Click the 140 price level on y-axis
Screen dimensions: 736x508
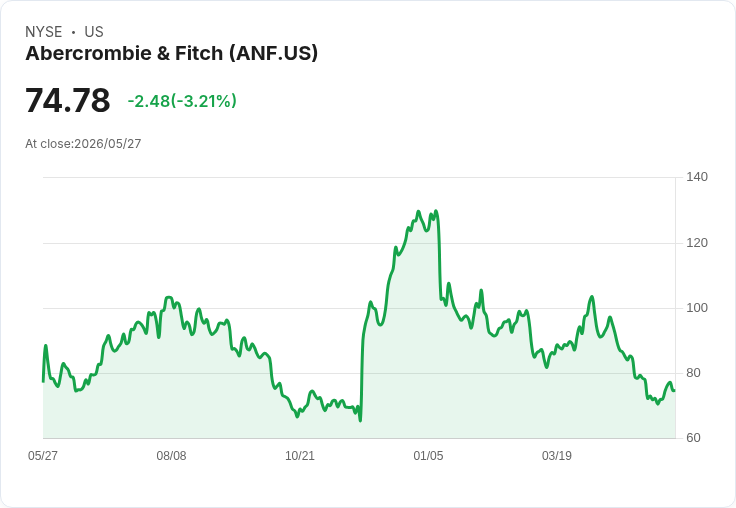coord(697,177)
